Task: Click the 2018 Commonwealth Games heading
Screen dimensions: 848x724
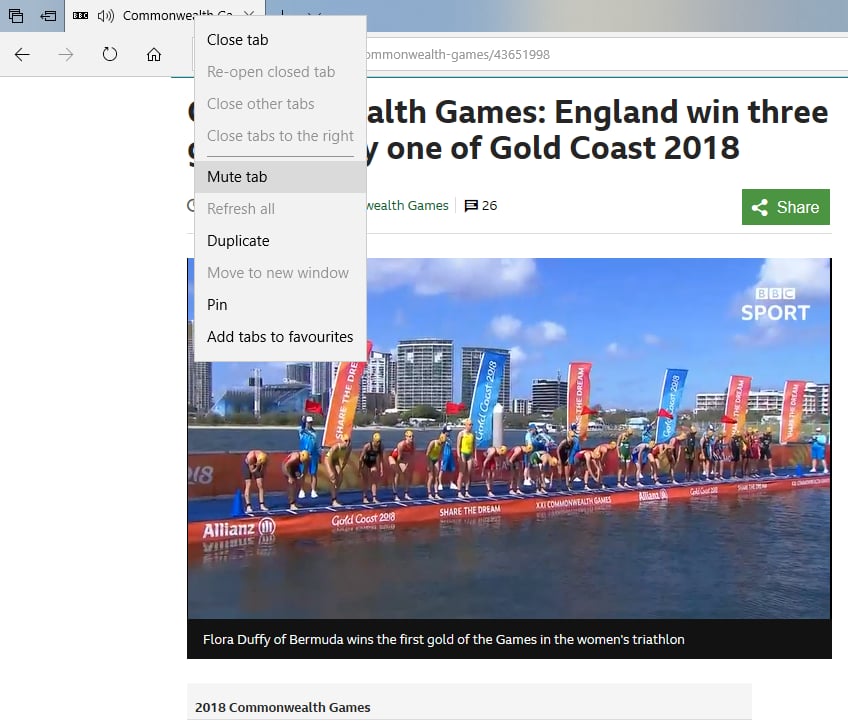Action: tap(282, 707)
